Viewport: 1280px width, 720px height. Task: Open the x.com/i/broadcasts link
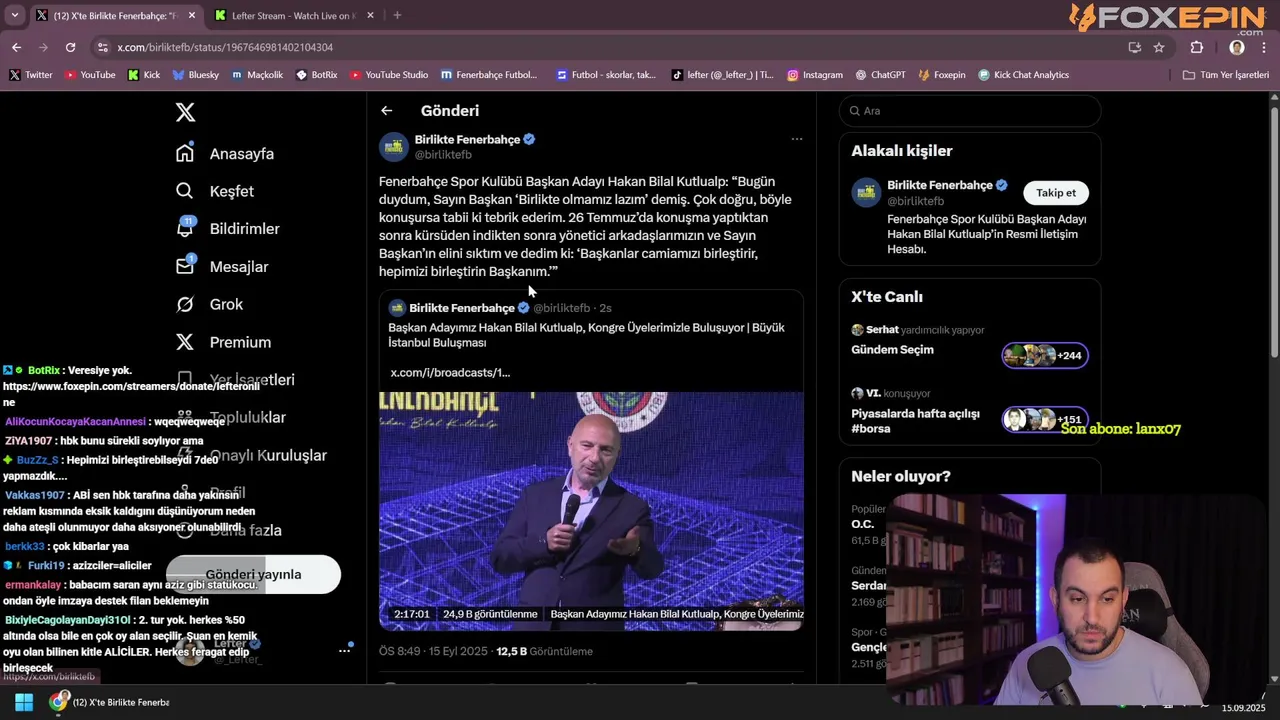450,372
